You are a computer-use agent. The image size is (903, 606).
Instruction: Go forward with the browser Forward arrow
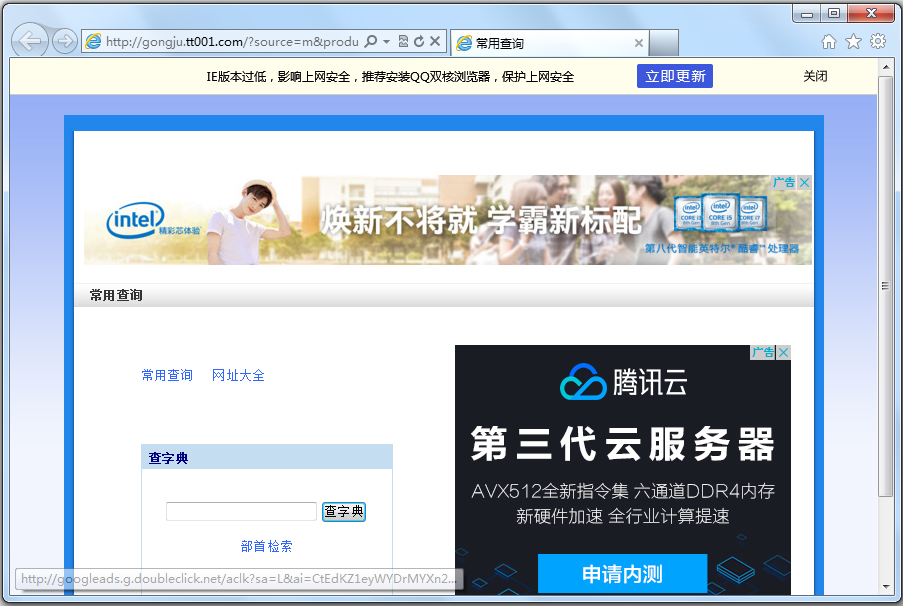coord(64,41)
